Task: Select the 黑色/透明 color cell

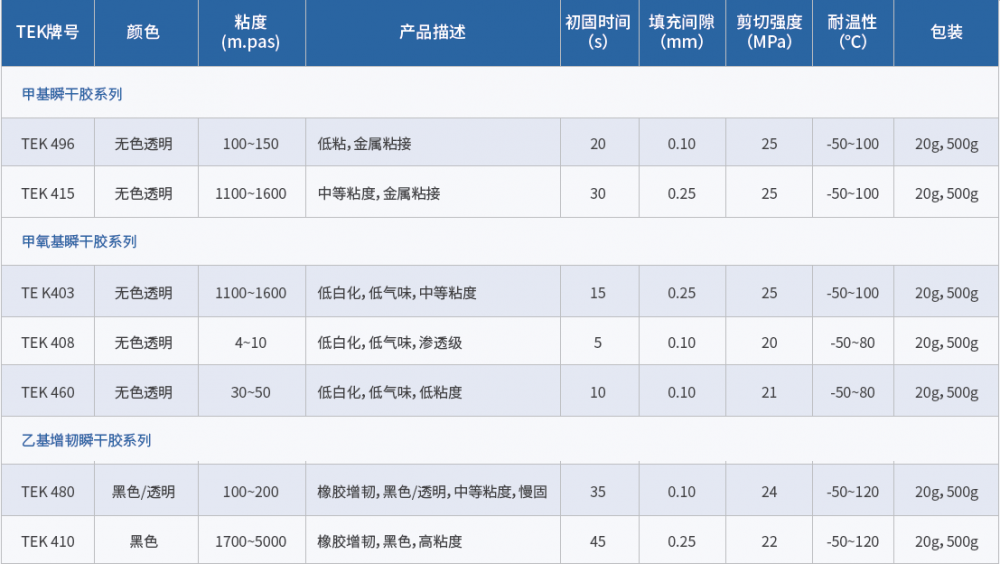Action: 143,491
